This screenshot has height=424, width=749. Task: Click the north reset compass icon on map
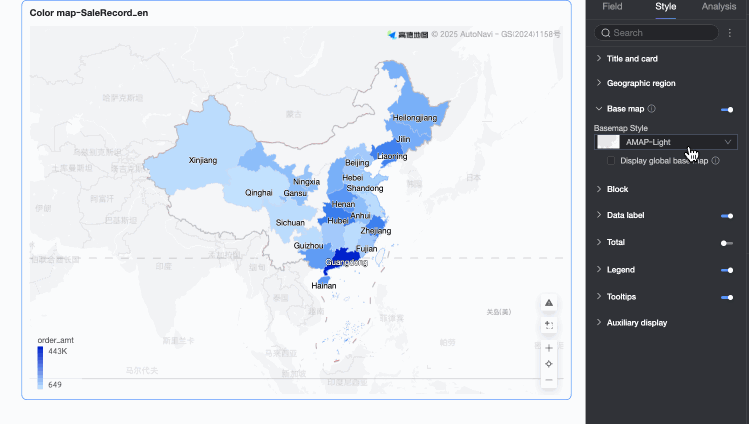point(549,303)
